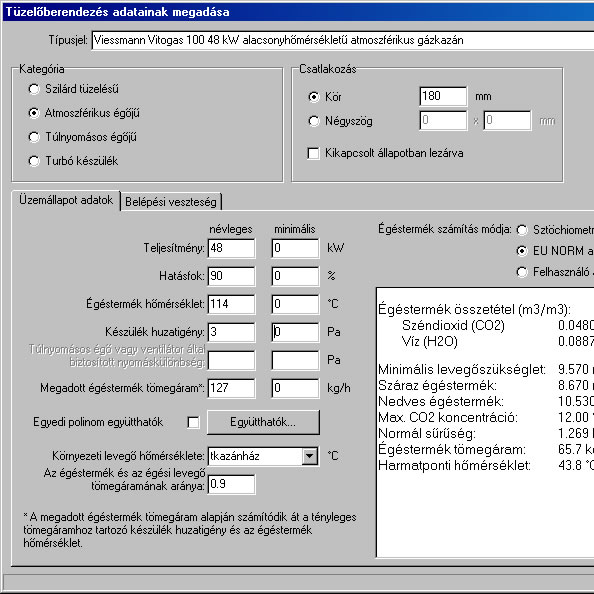Click the minimális Készülék huzatigény field
594x594 pixels.
(x=295, y=332)
